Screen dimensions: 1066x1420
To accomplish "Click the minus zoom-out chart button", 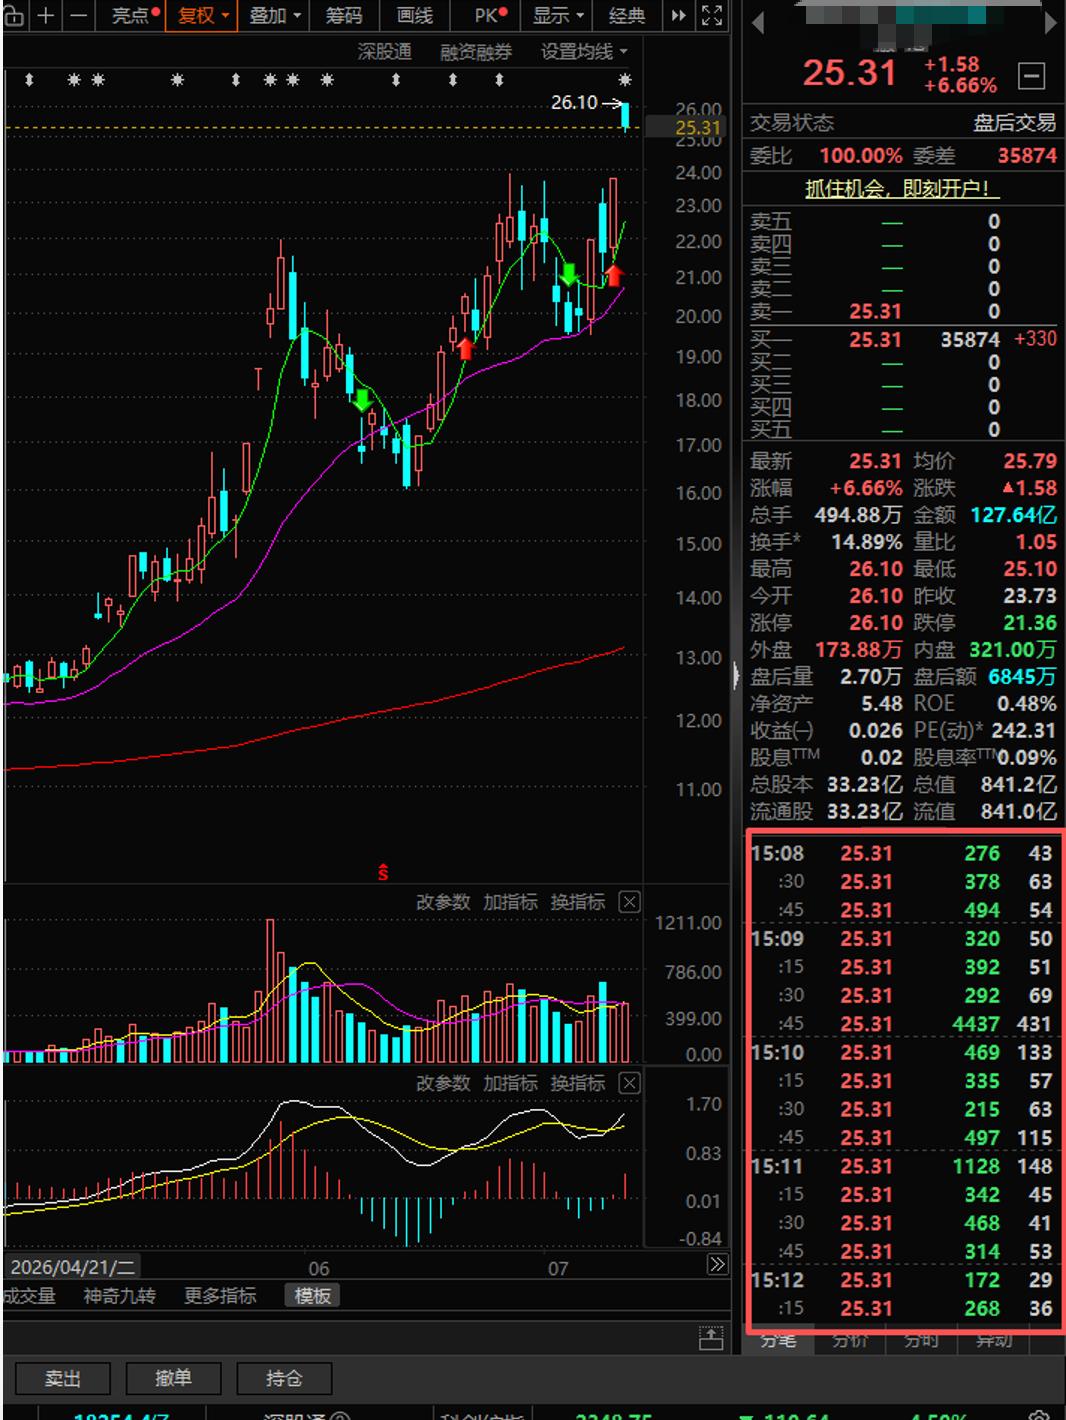I will [x=78, y=15].
